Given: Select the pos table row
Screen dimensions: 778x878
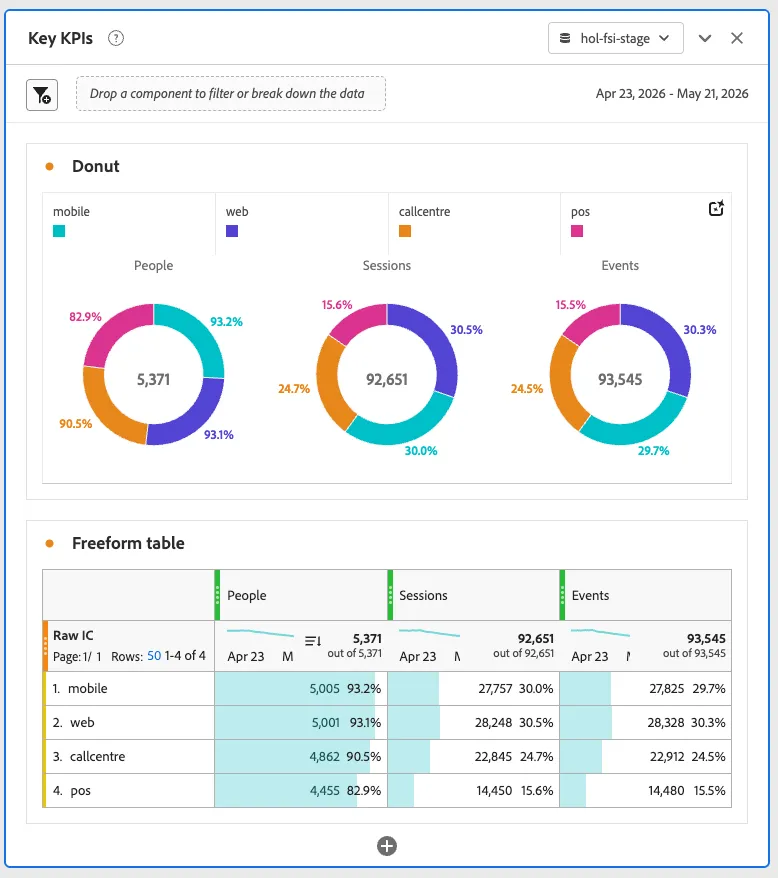Looking at the screenshot, I should click(387, 791).
